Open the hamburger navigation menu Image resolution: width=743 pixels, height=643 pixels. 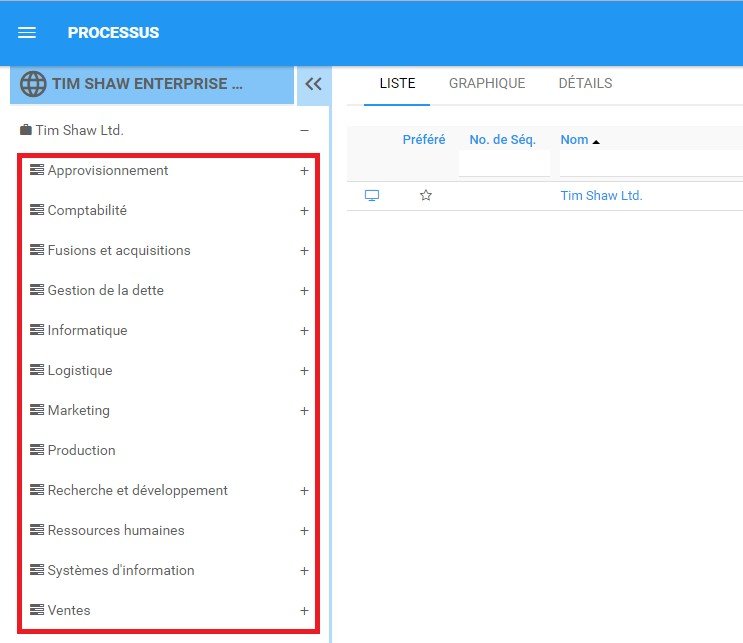tap(27, 32)
